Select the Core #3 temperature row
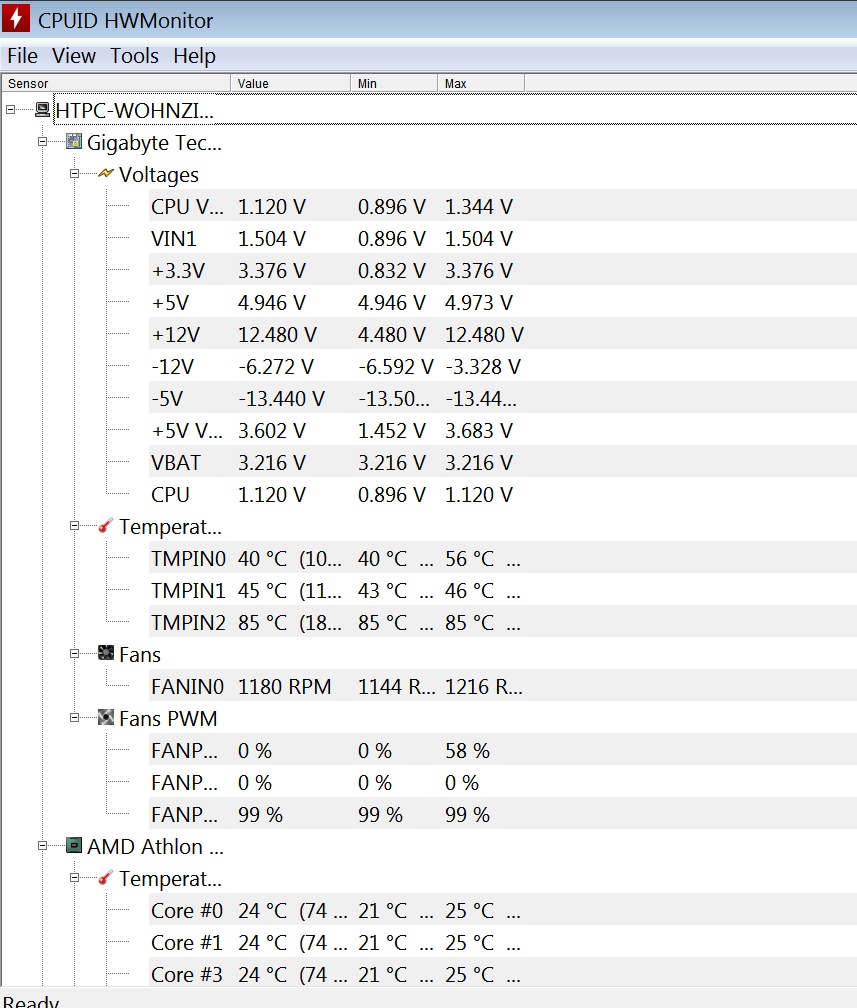Image resolution: width=857 pixels, height=1008 pixels. click(x=502, y=974)
